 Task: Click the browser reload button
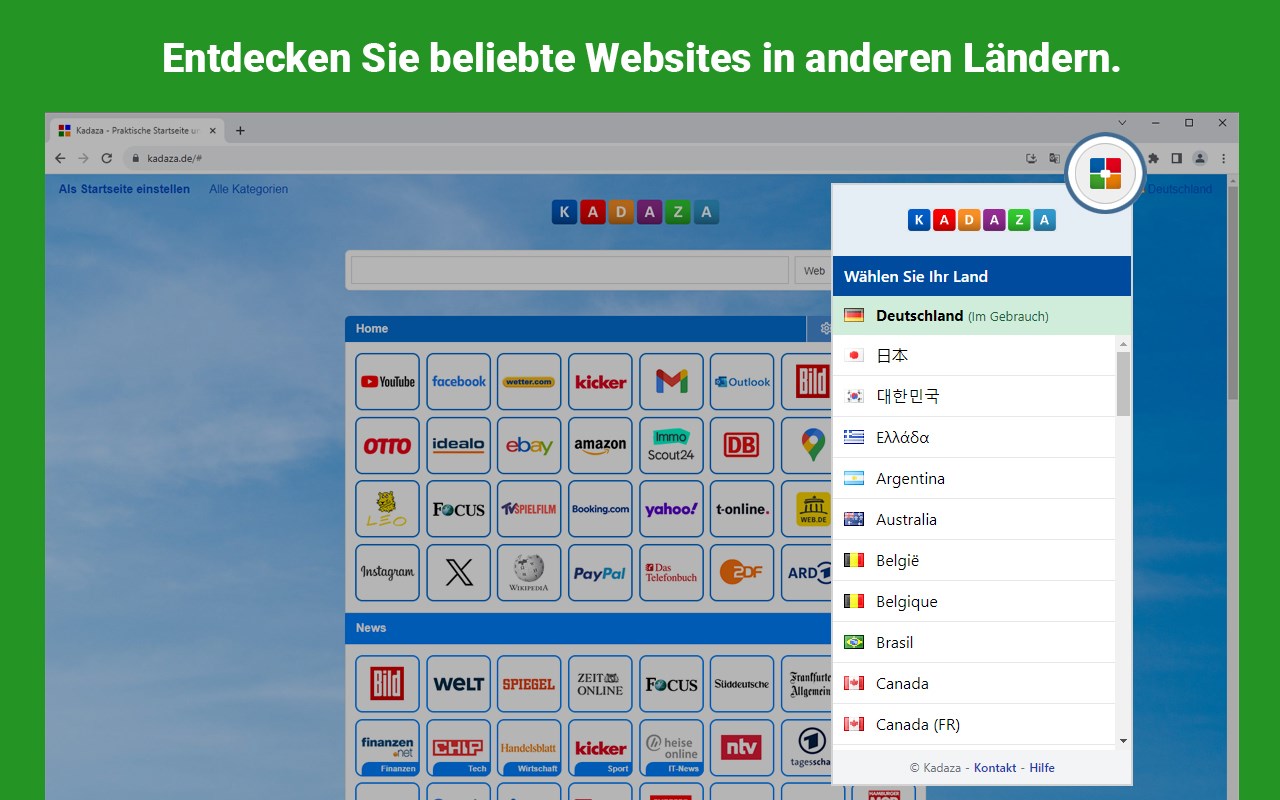(107, 158)
